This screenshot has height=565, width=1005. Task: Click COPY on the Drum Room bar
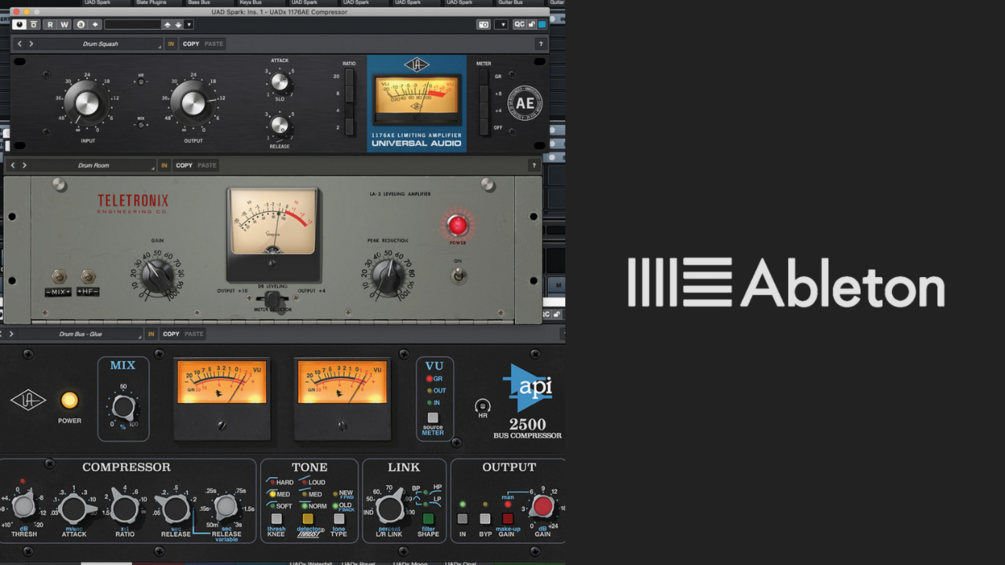tap(184, 165)
